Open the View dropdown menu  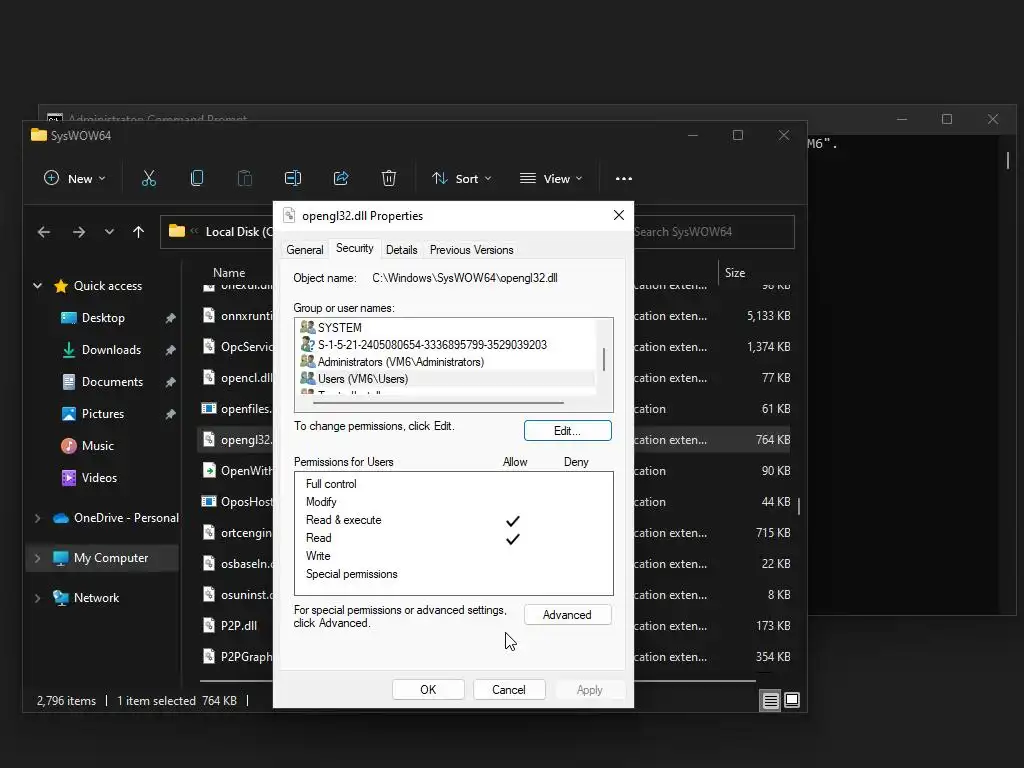pyautogui.click(x=551, y=178)
